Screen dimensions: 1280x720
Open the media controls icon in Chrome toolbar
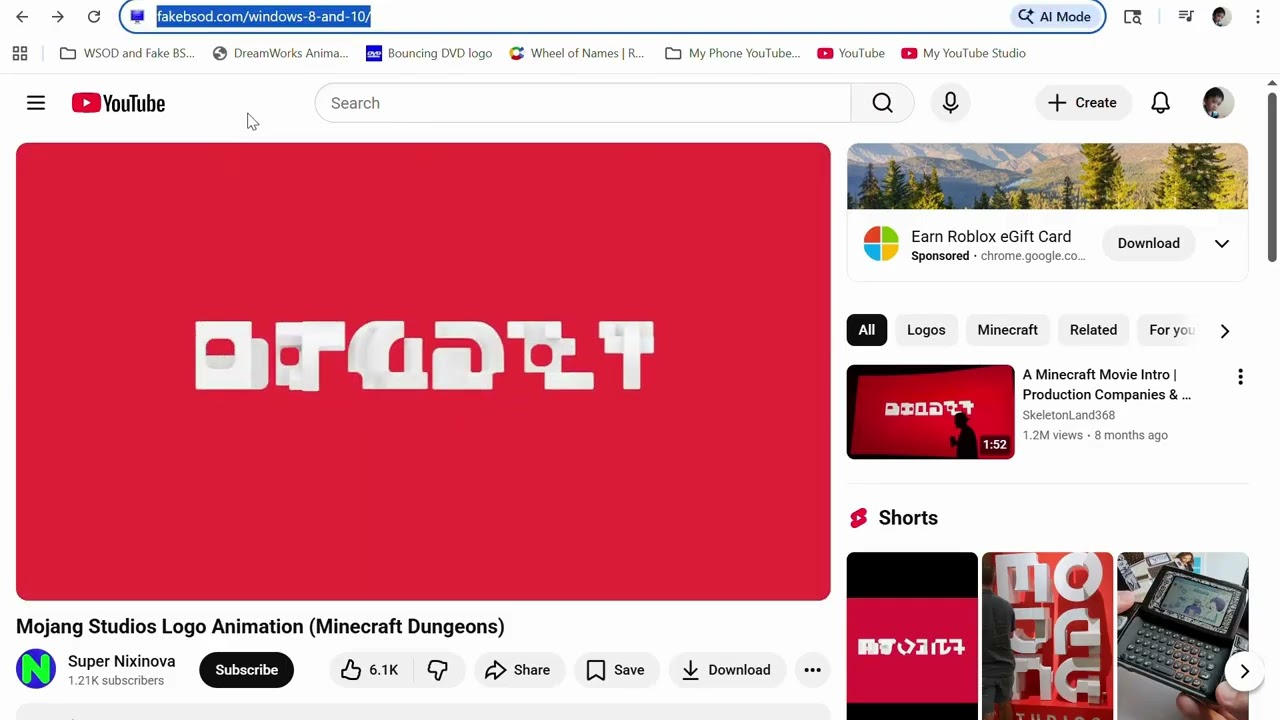pyautogui.click(x=1185, y=17)
